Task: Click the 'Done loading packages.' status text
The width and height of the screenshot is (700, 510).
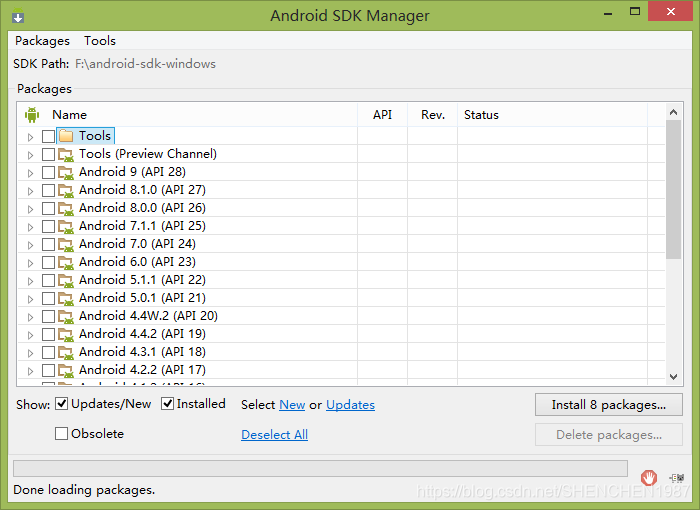Action: pyautogui.click(x=84, y=490)
